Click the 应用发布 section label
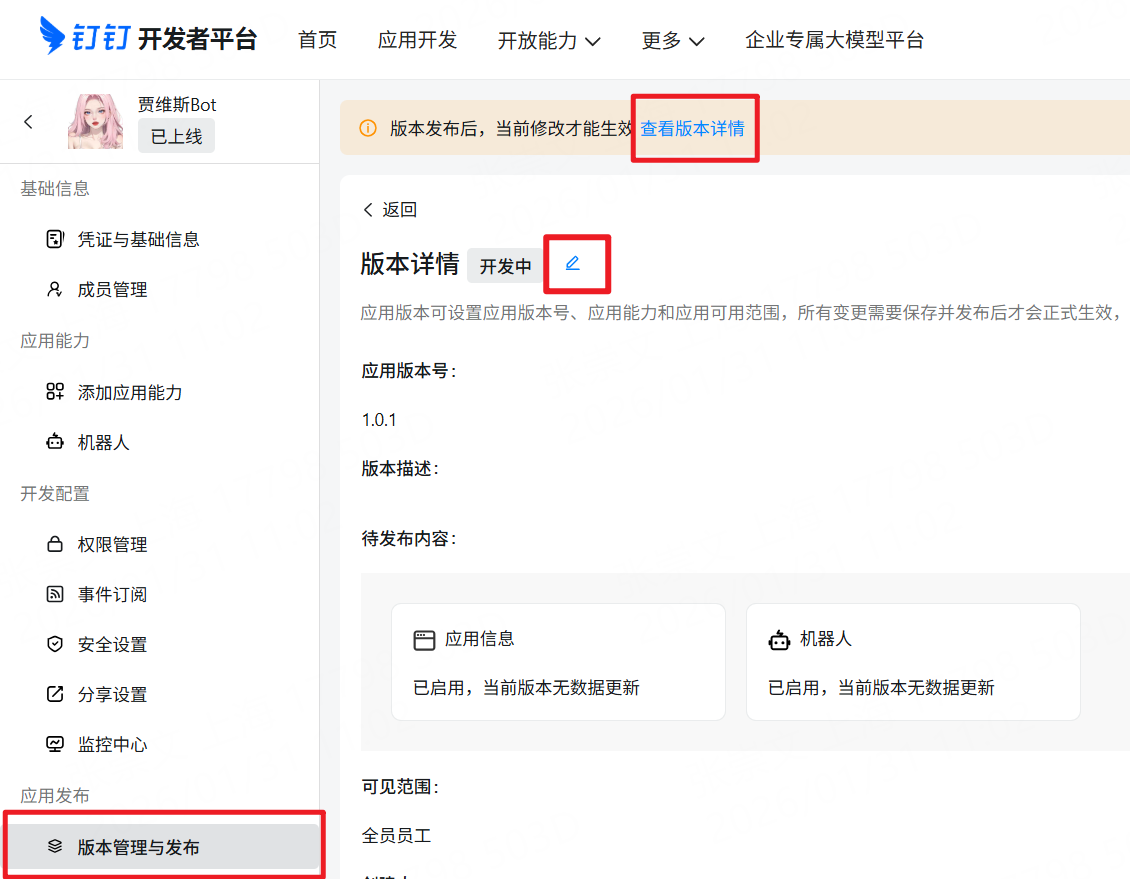This screenshot has height=879, width=1130. [55, 795]
